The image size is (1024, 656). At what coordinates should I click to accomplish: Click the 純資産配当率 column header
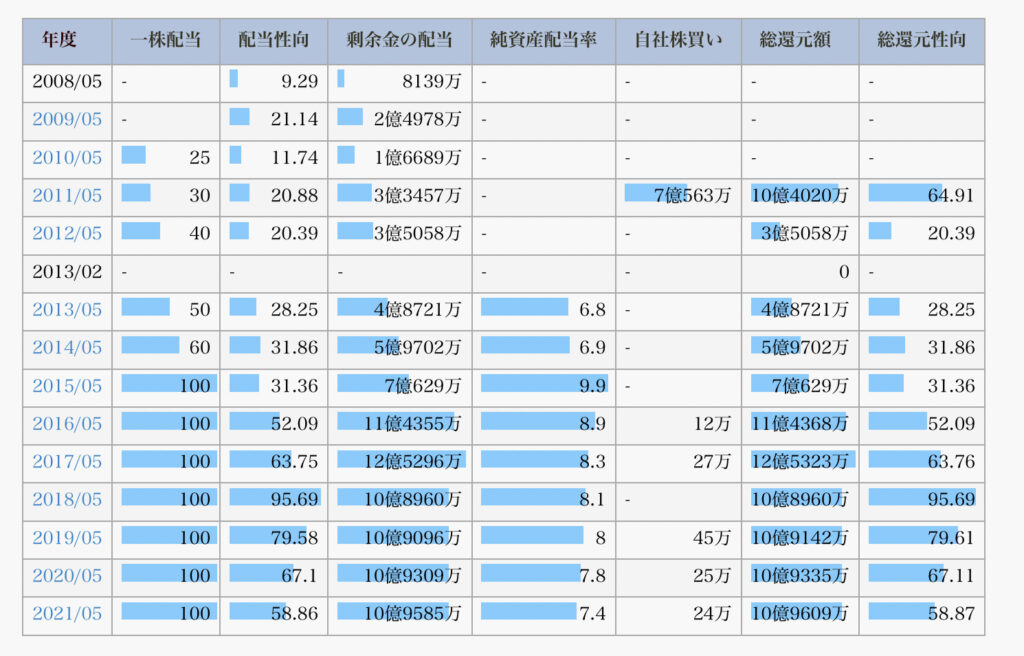click(x=543, y=40)
